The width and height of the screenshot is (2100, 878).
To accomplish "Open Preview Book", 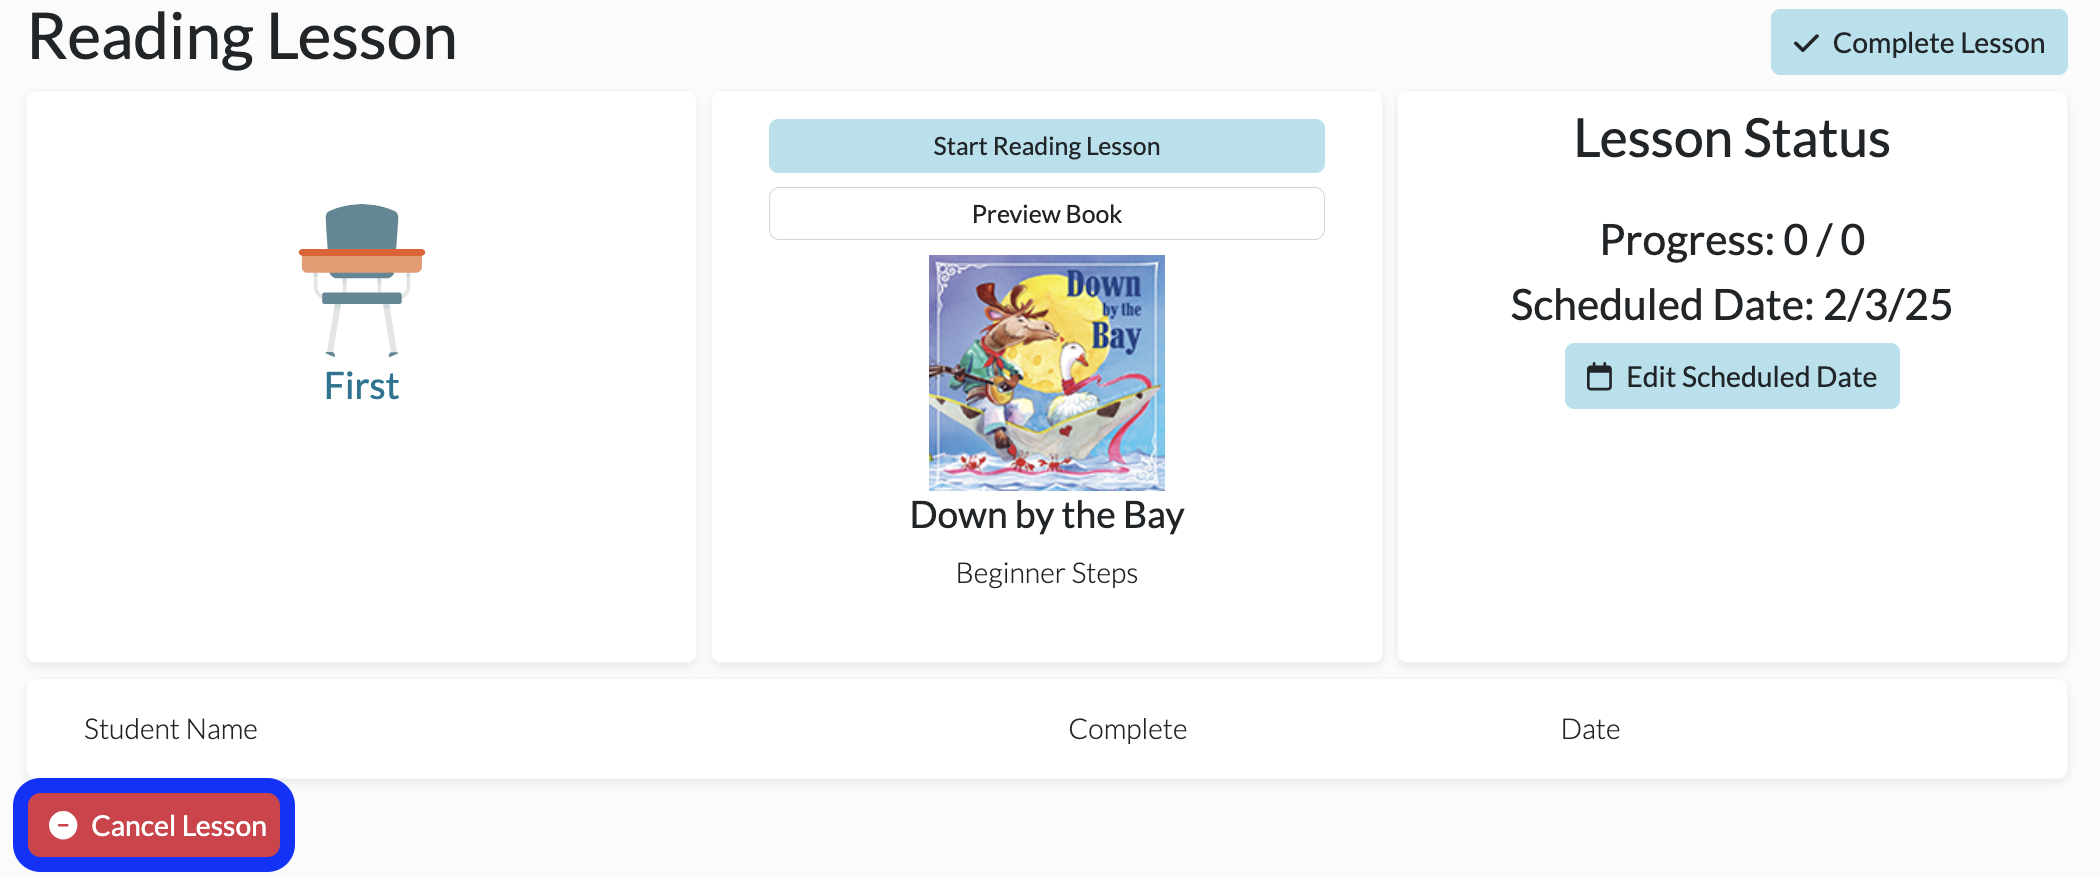I will (1047, 214).
